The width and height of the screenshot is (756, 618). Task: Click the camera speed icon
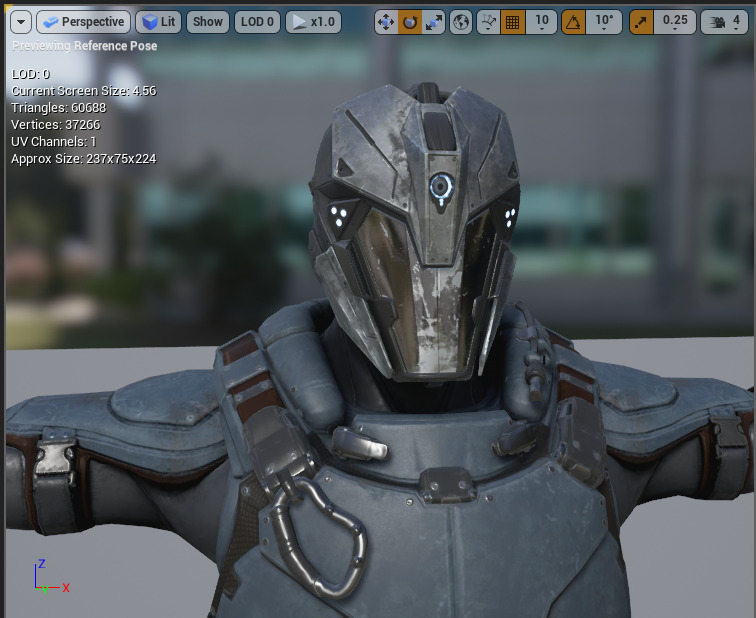coord(717,21)
